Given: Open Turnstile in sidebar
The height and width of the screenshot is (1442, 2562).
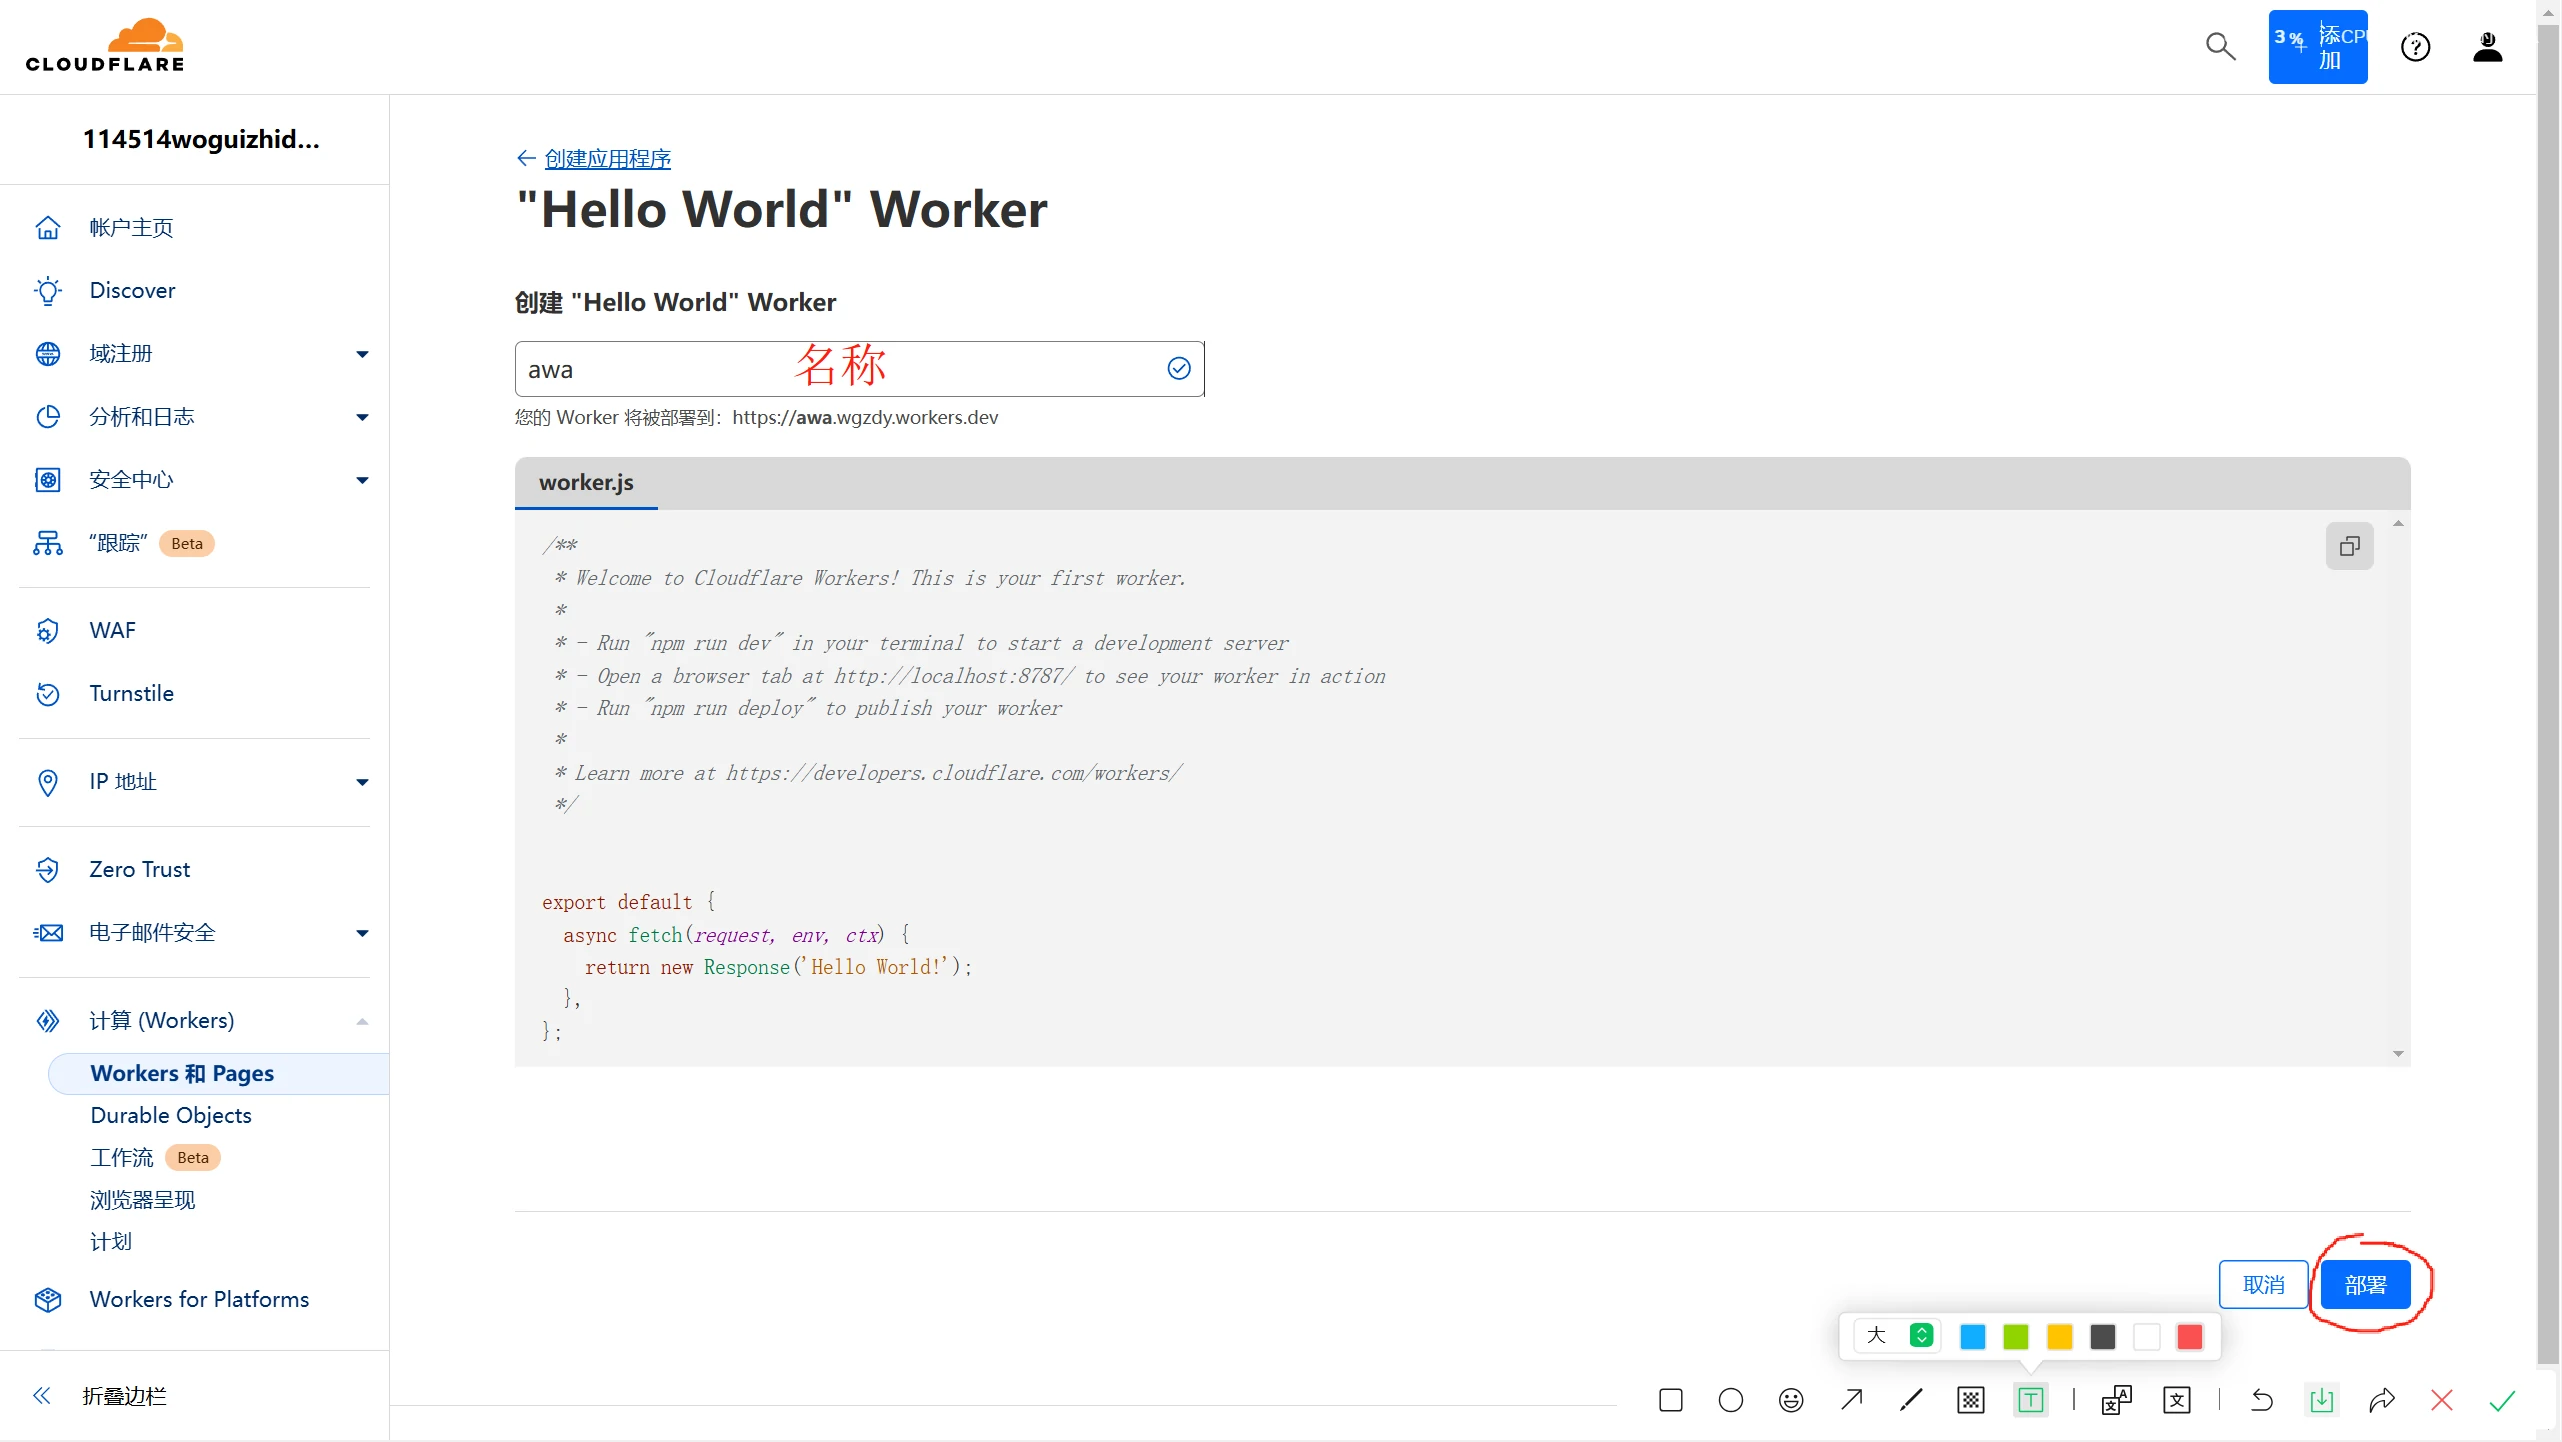Looking at the screenshot, I should (x=131, y=693).
